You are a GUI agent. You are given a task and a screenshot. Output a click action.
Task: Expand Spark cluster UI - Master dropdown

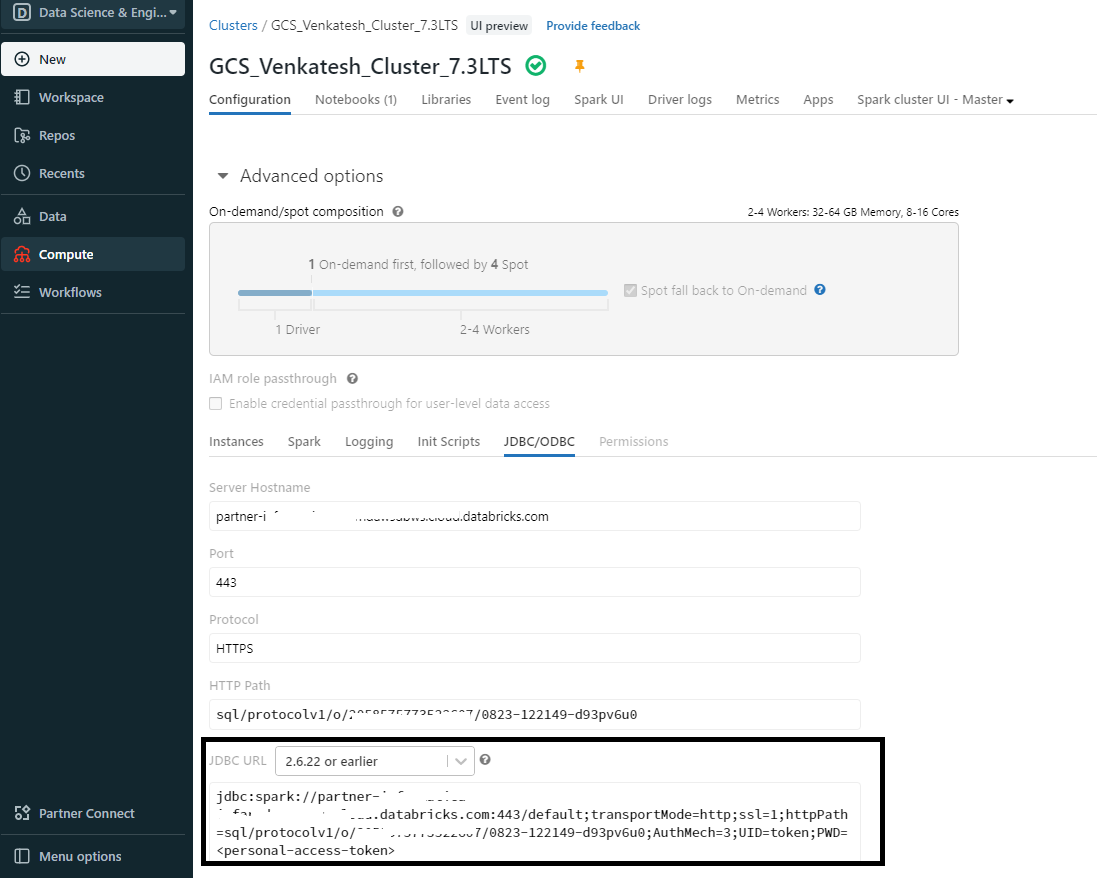coord(935,99)
